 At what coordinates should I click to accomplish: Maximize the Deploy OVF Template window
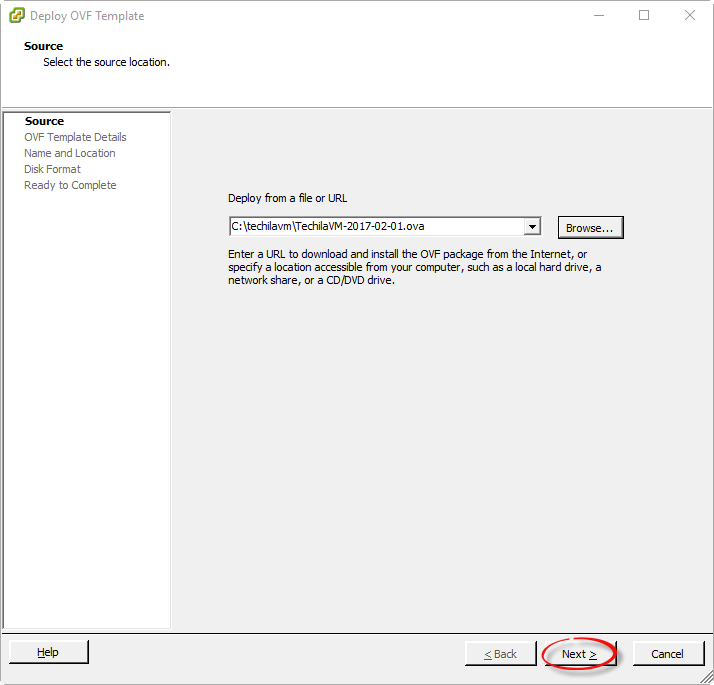click(x=644, y=16)
